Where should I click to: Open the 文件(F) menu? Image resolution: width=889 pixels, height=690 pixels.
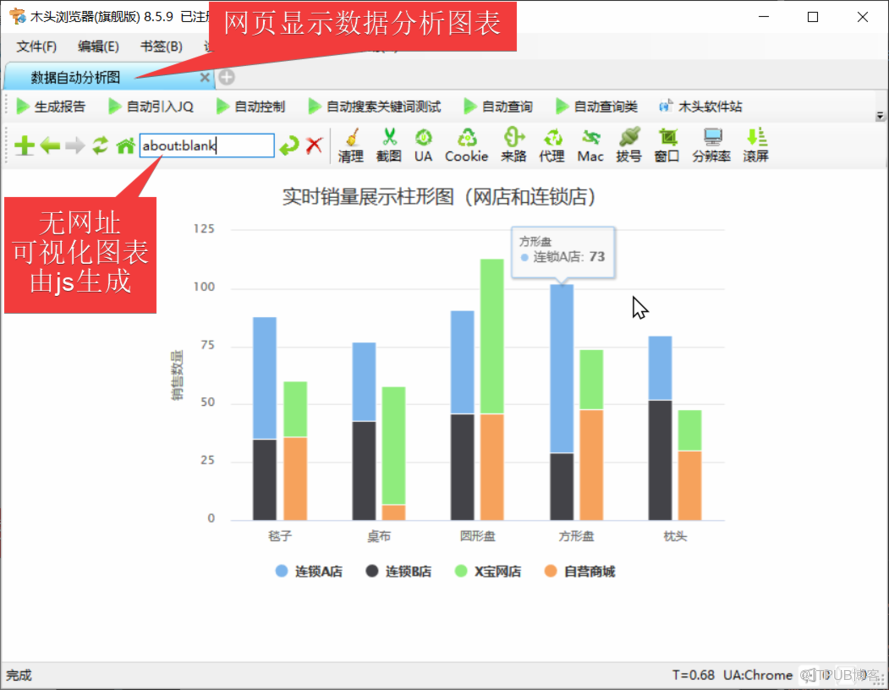tap(36, 46)
